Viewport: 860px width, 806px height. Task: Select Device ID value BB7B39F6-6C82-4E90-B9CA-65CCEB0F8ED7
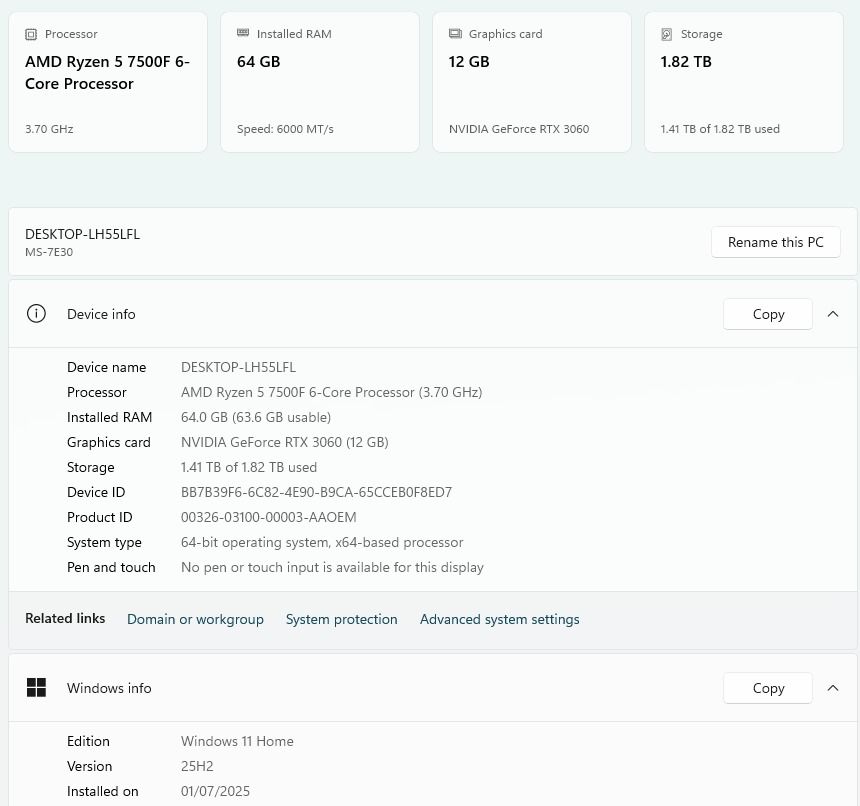tap(316, 492)
